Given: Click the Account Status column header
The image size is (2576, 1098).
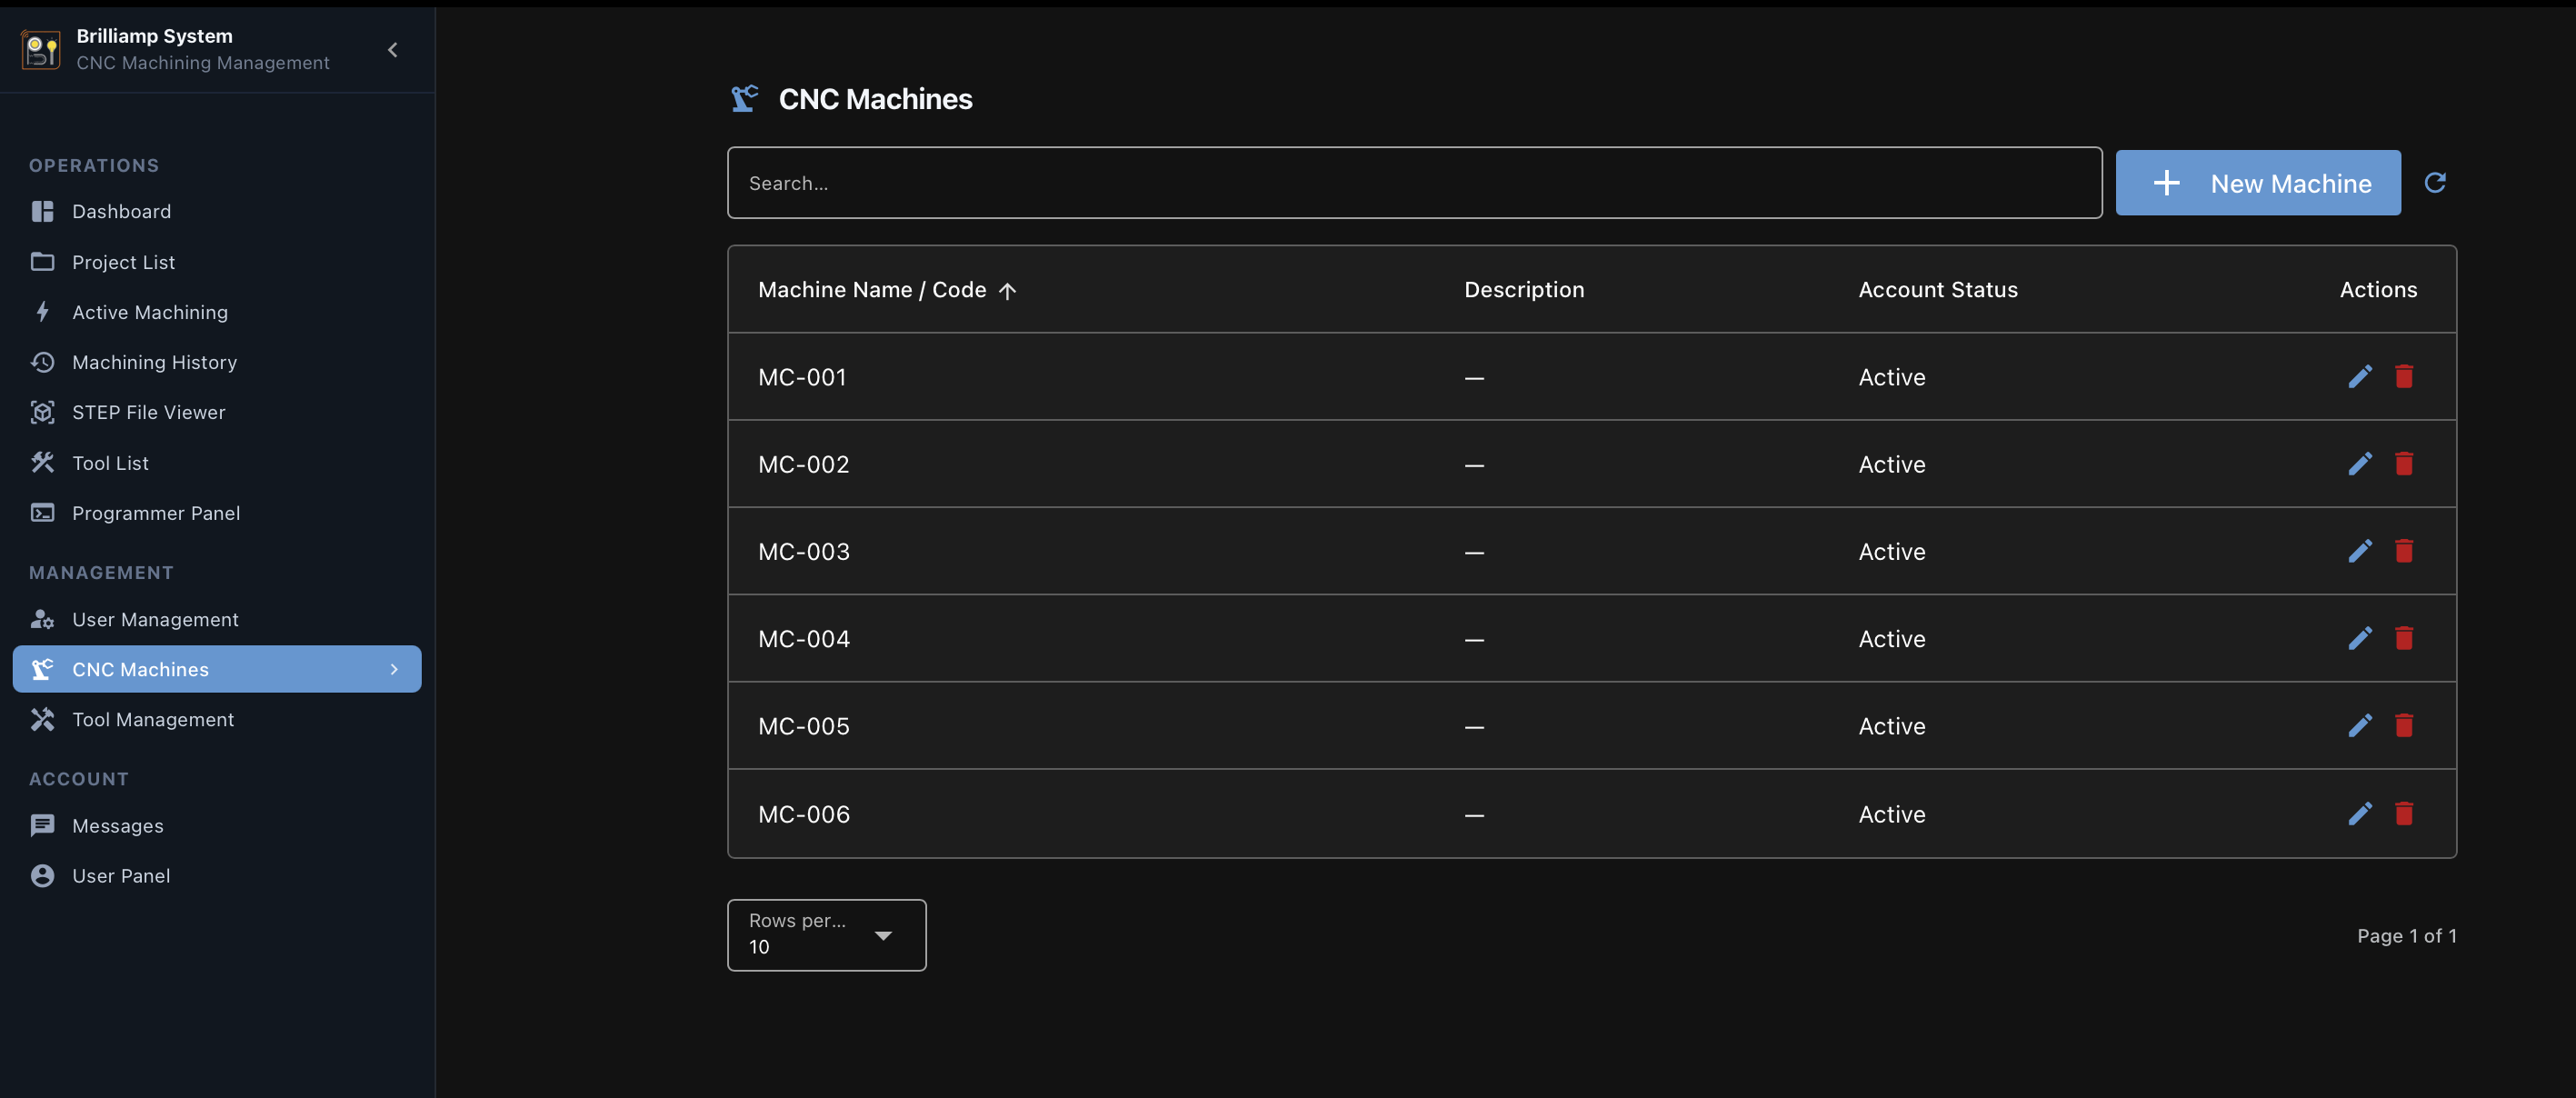Looking at the screenshot, I should pyautogui.click(x=1938, y=290).
